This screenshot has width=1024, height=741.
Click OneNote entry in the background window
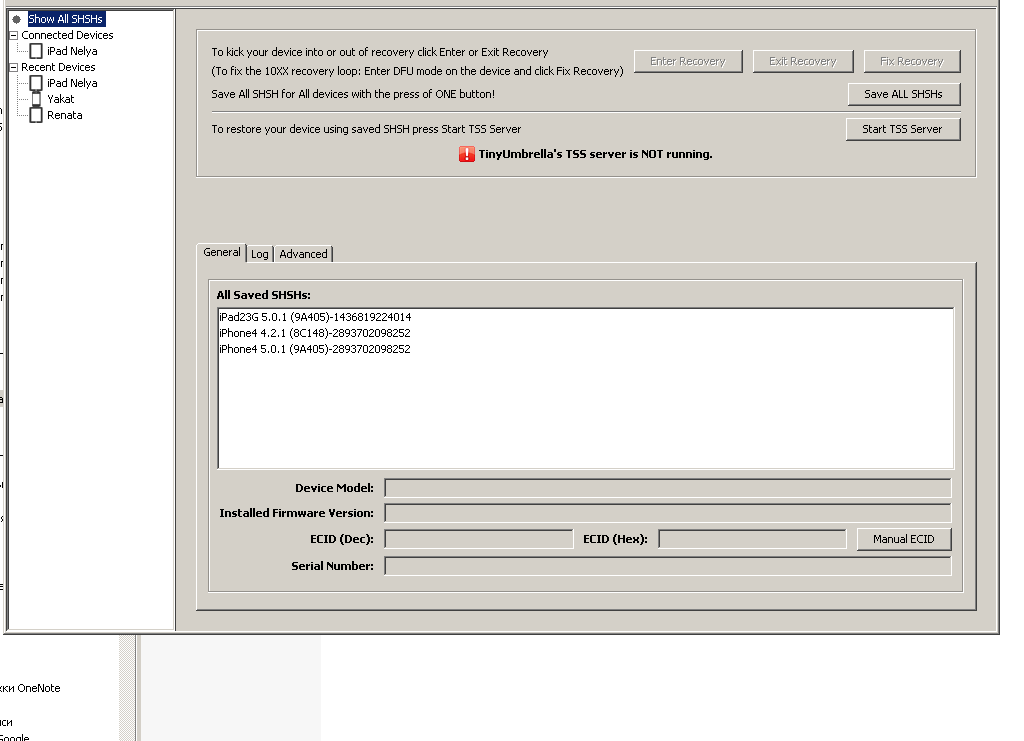point(30,688)
